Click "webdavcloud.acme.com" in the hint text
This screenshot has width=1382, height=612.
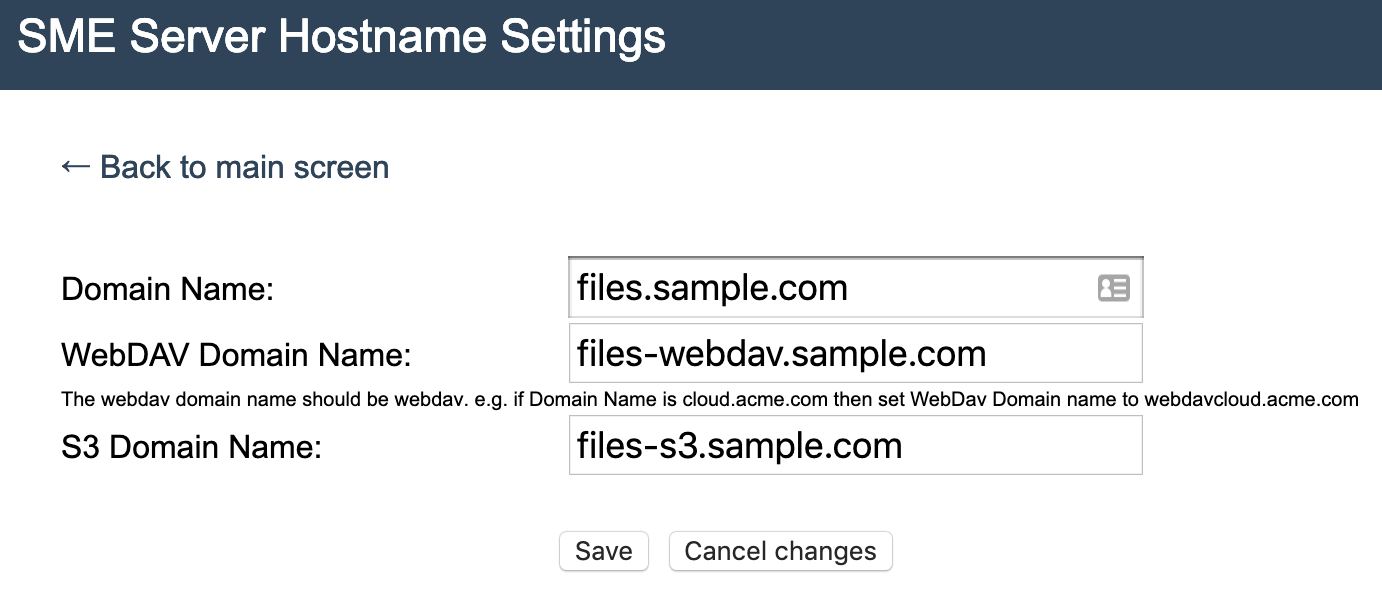pyautogui.click(x=1251, y=400)
